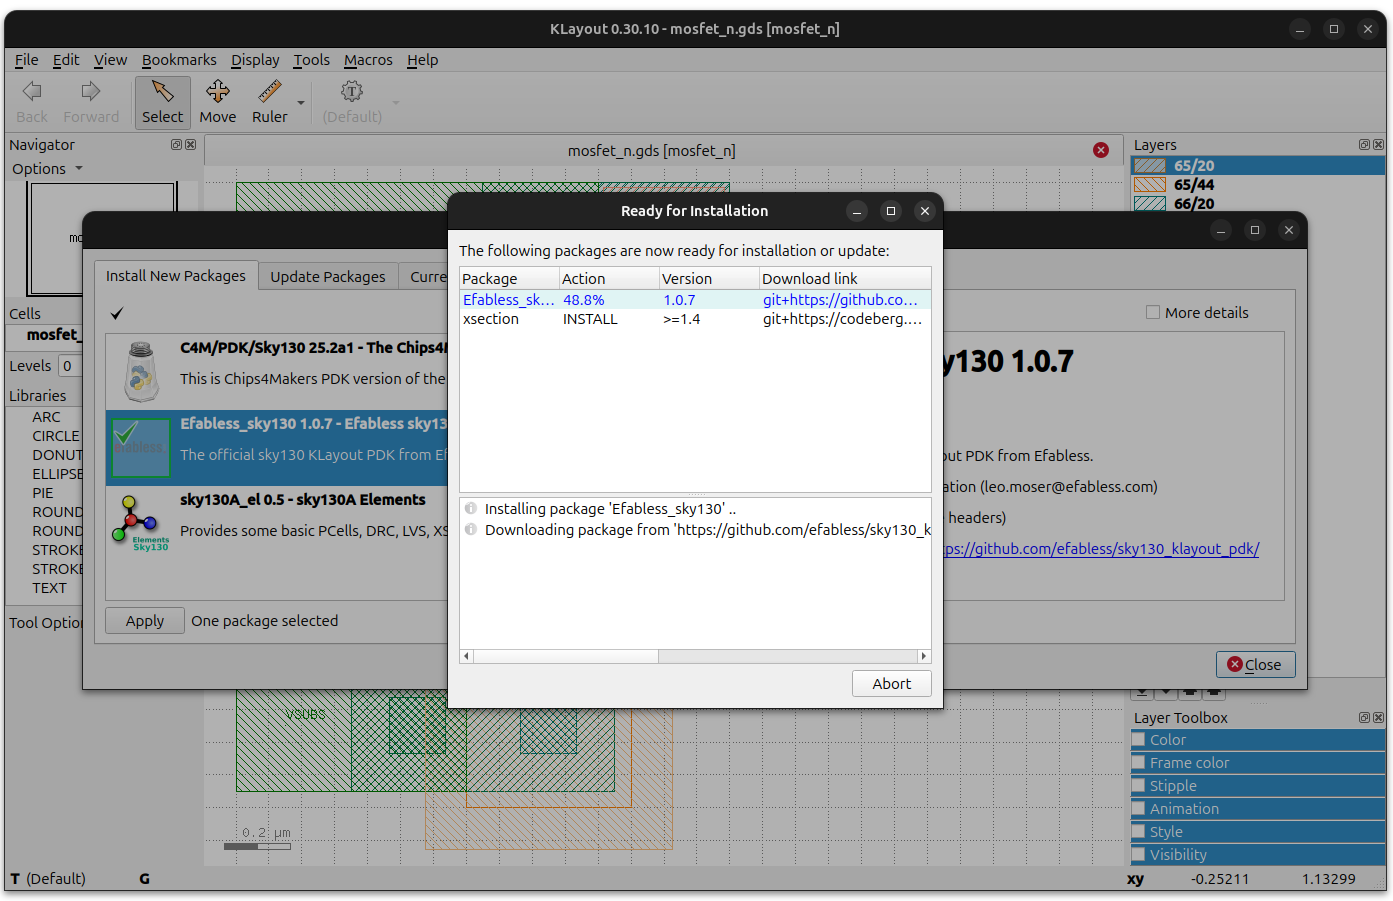Click the Forward navigation arrow icon
This screenshot has height=901, width=1393.
click(x=91, y=92)
